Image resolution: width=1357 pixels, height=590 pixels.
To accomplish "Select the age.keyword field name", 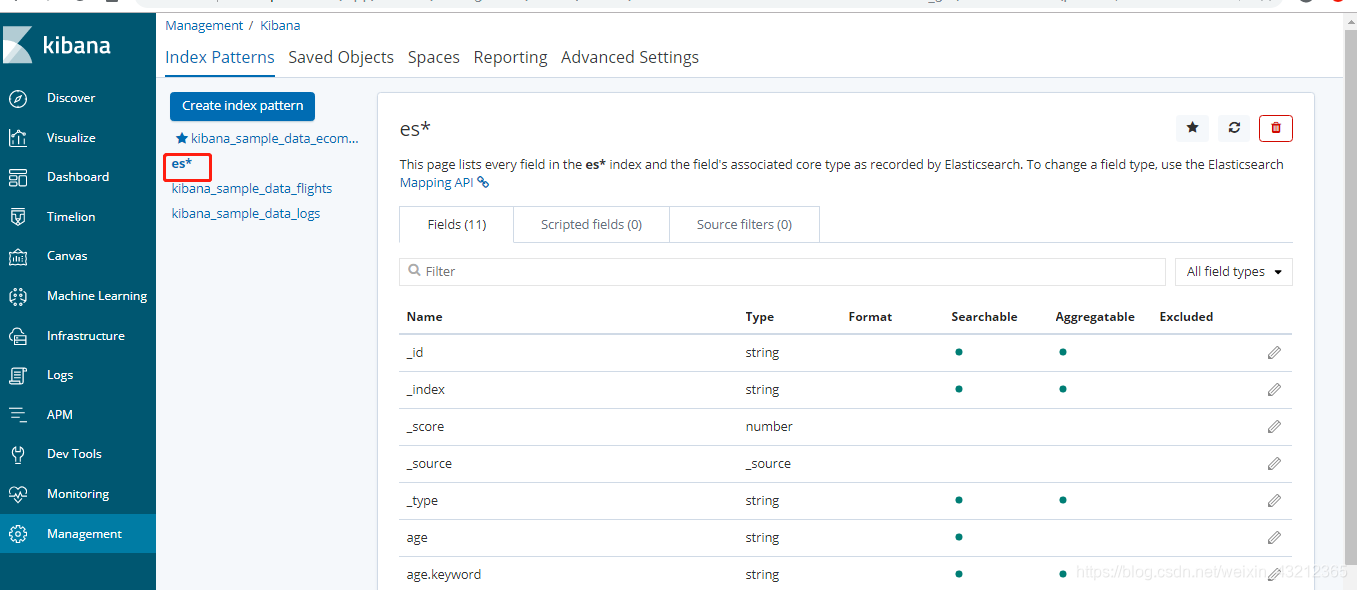I will (444, 575).
